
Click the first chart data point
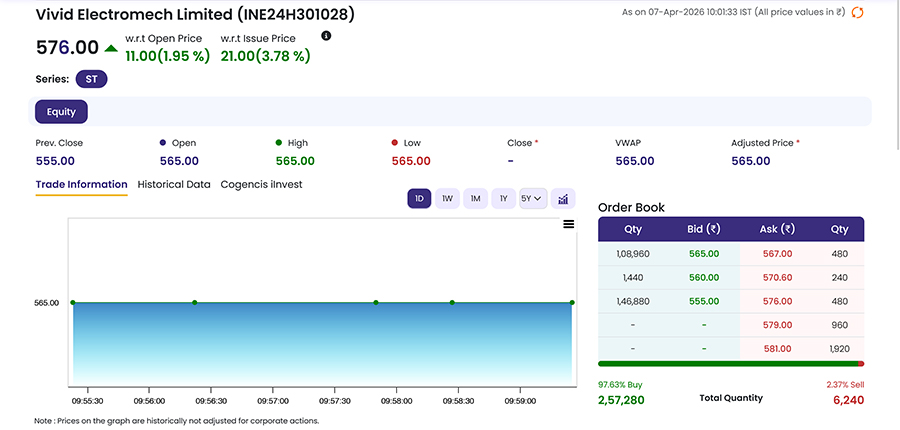pos(73,303)
